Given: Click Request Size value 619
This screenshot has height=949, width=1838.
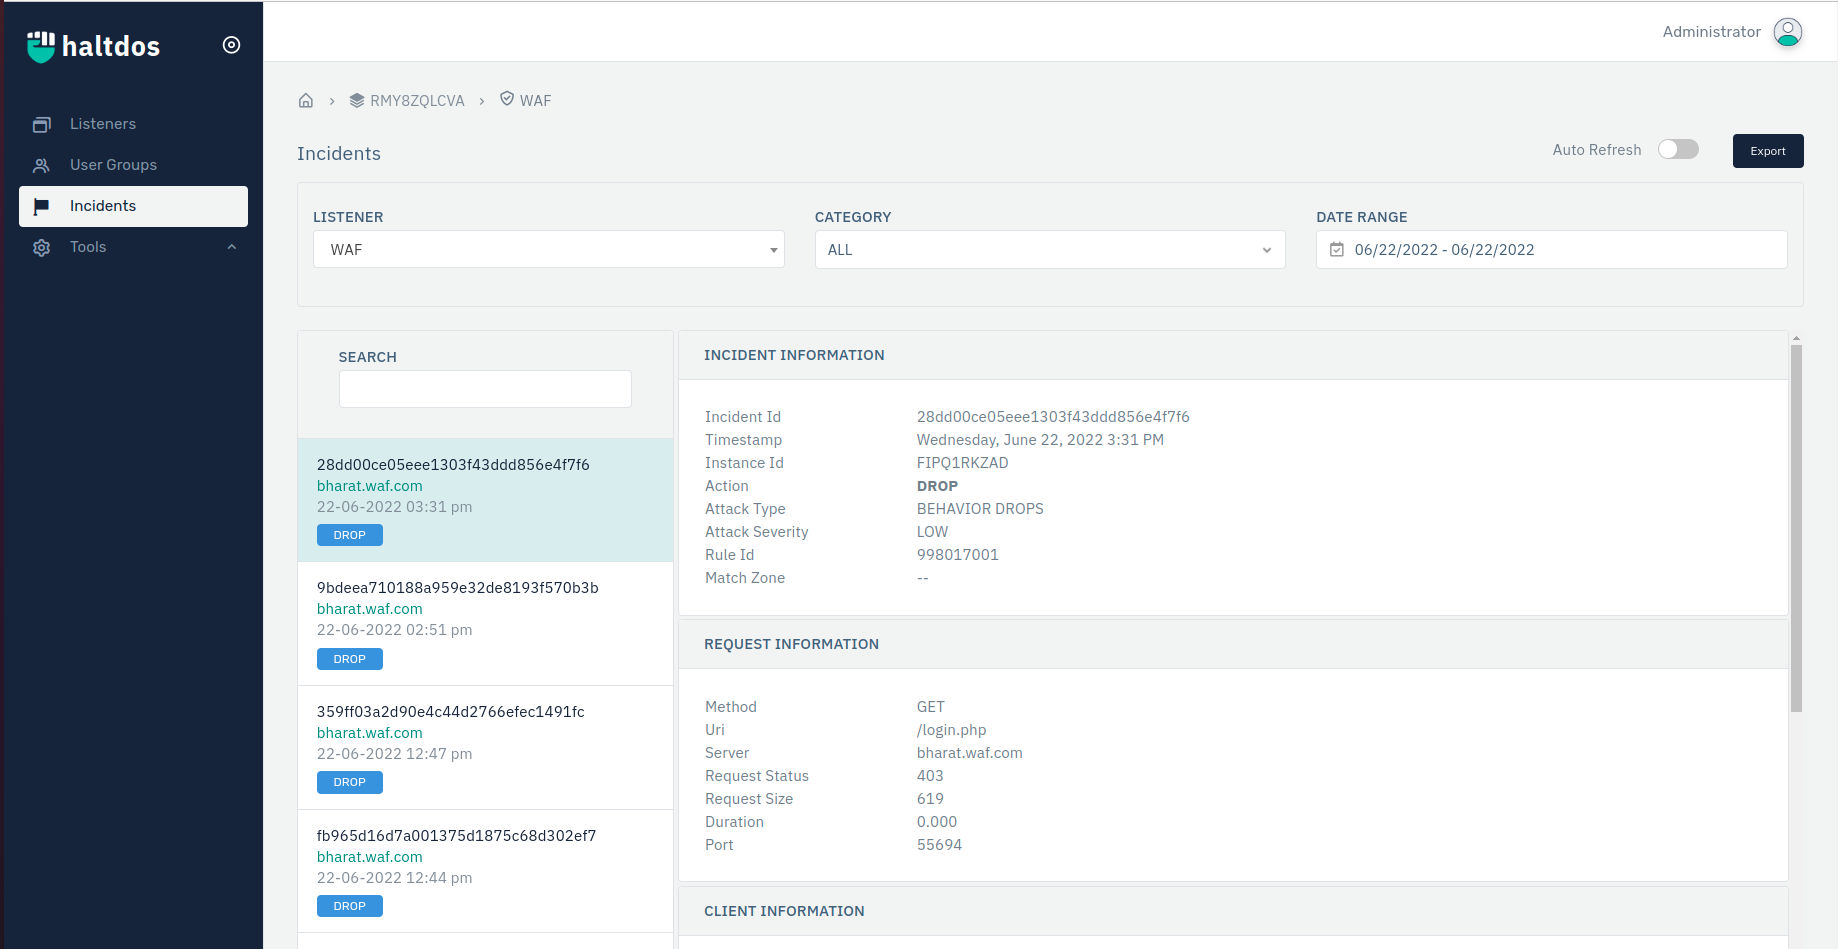Looking at the screenshot, I should click(x=930, y=799).
